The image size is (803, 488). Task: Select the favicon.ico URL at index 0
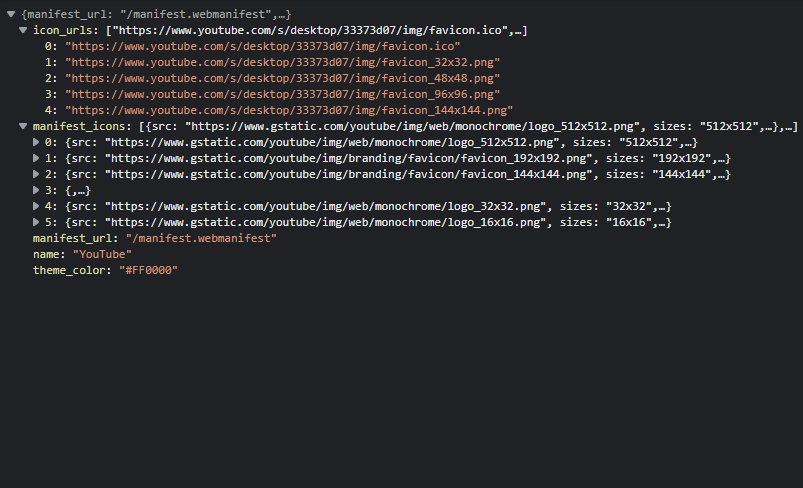[x=263, y=46]
